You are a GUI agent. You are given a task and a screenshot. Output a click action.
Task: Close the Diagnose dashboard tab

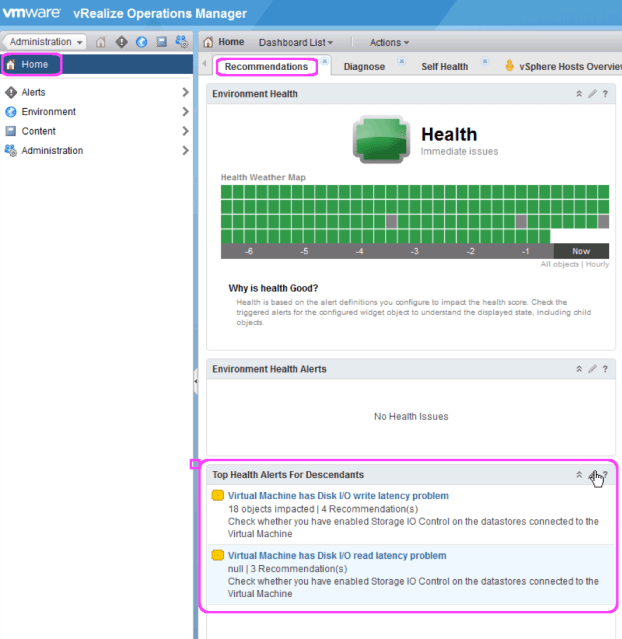(x=401, y=61)
